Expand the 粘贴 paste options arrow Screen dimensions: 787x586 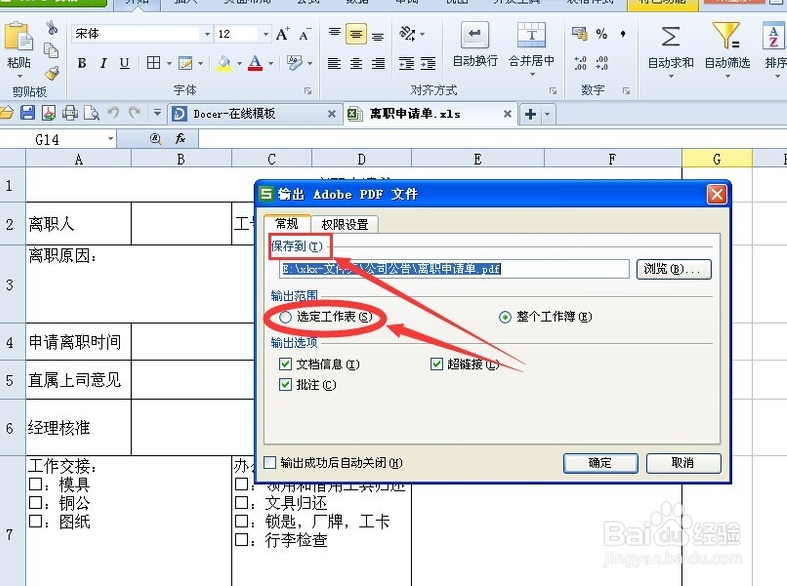point(20,76)
